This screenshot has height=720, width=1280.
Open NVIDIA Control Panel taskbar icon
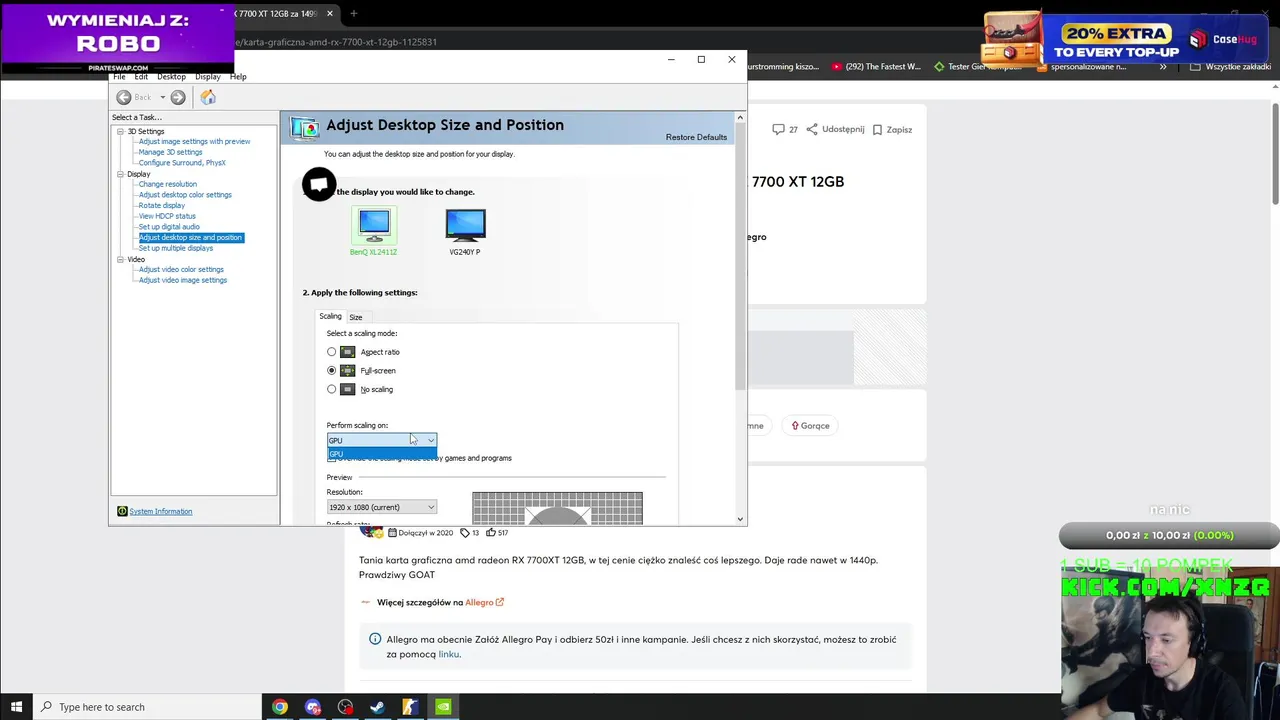click(x=443, y=707)
